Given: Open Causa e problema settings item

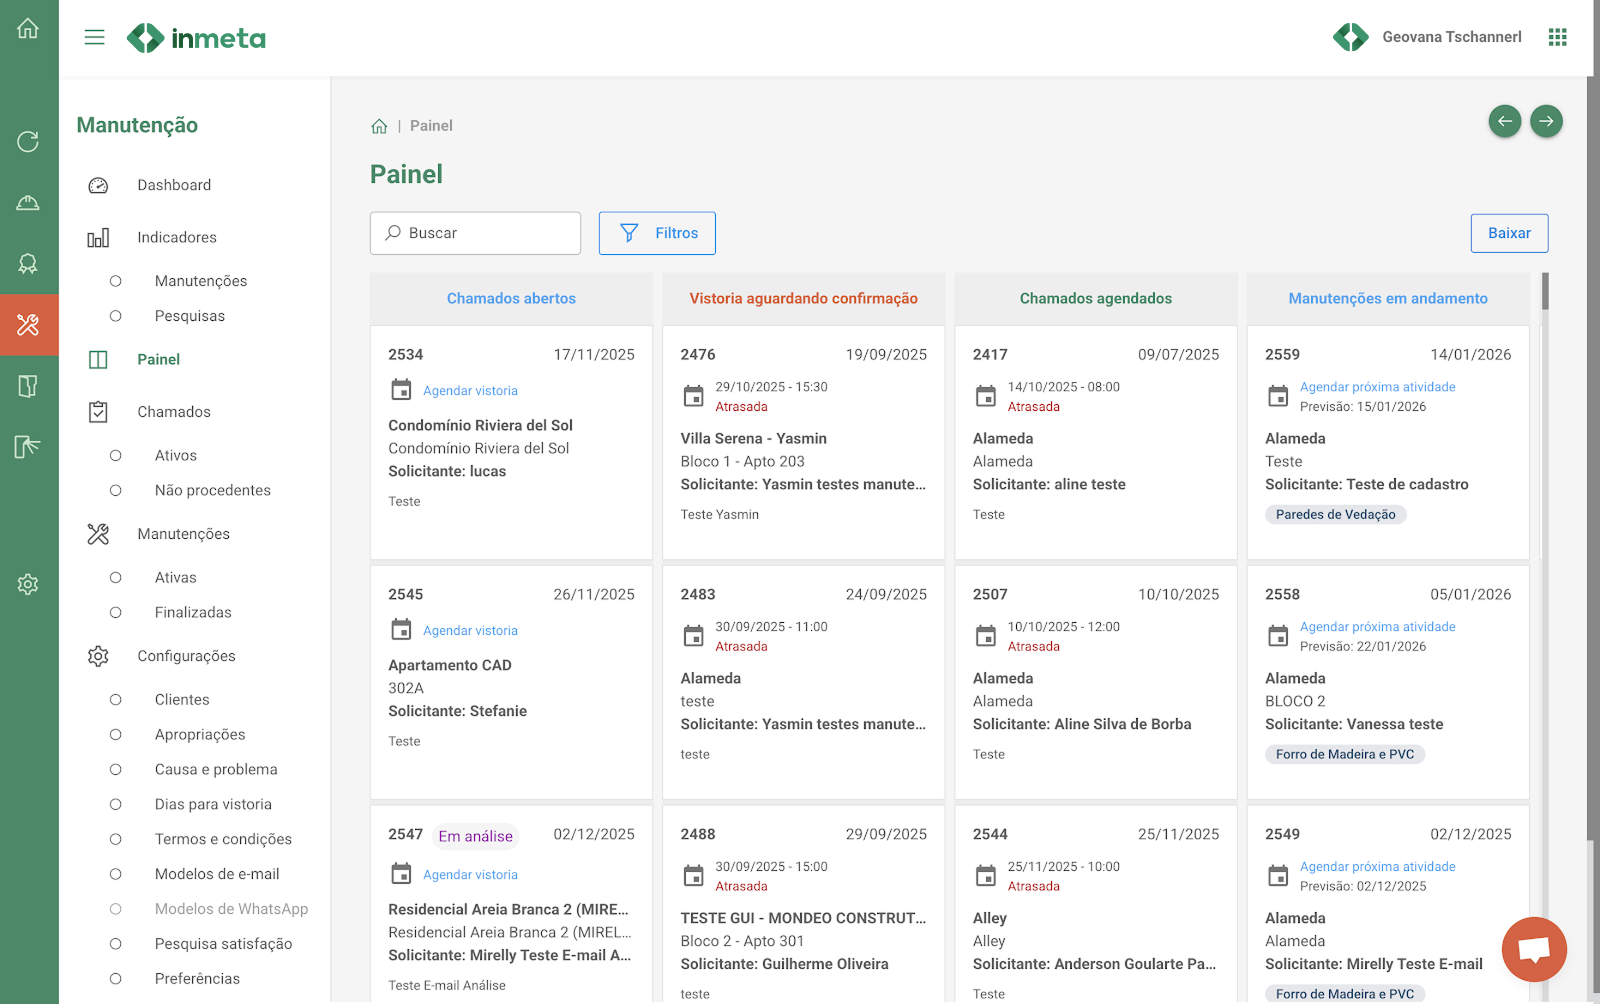Looking at the screenshot, I should (216, 769).
